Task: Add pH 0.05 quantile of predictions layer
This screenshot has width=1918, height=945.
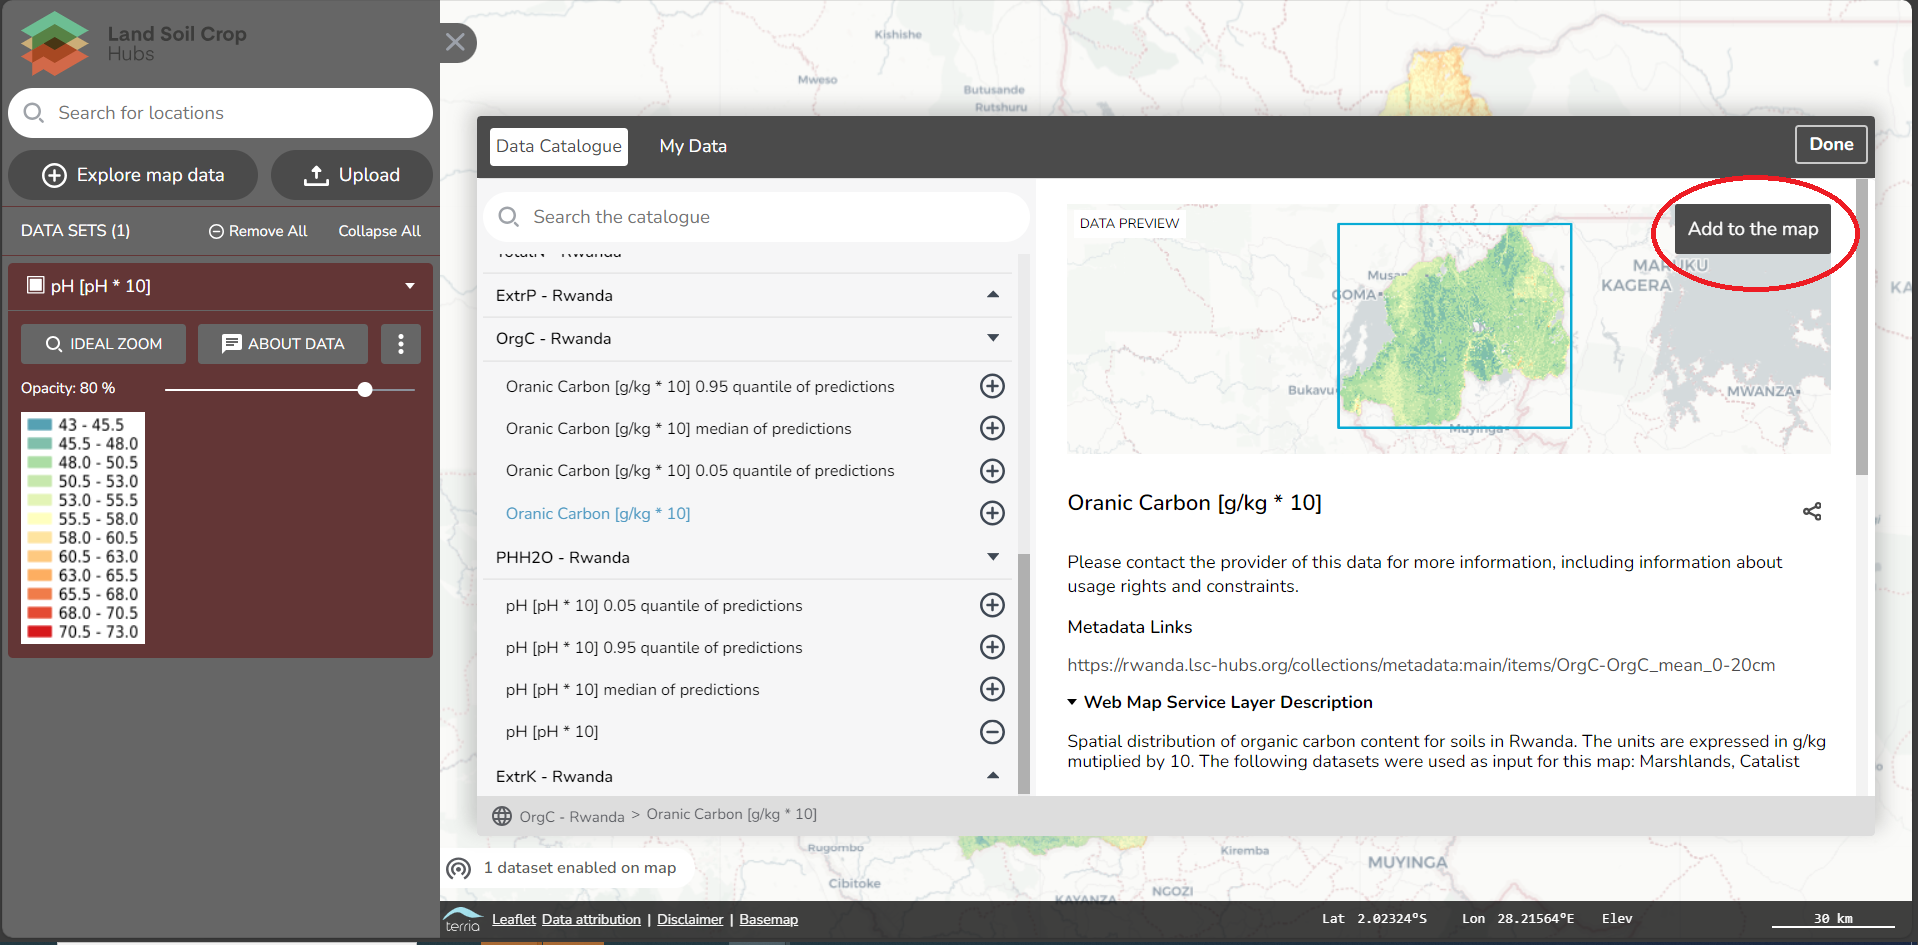Action: coord(991,605)
